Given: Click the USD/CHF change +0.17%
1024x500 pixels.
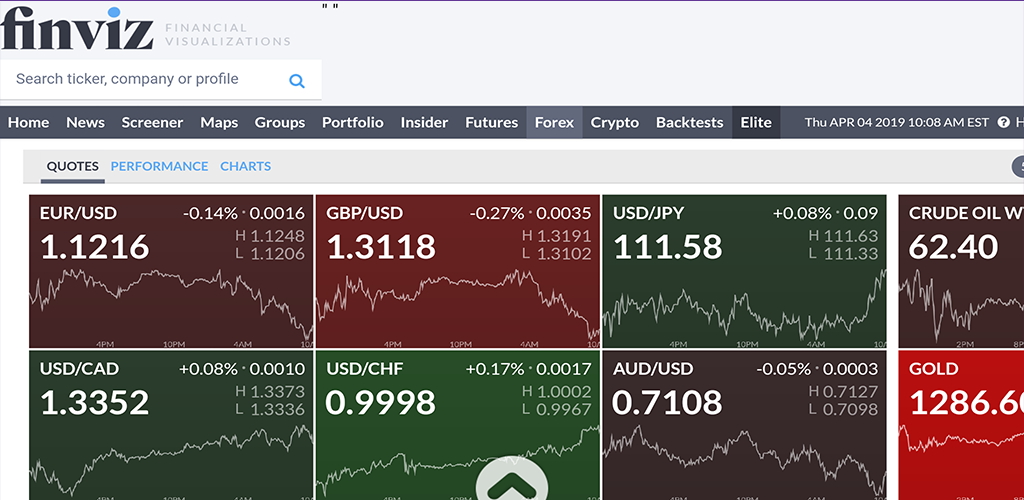Looking at the screenshot, I should (495, 369).
